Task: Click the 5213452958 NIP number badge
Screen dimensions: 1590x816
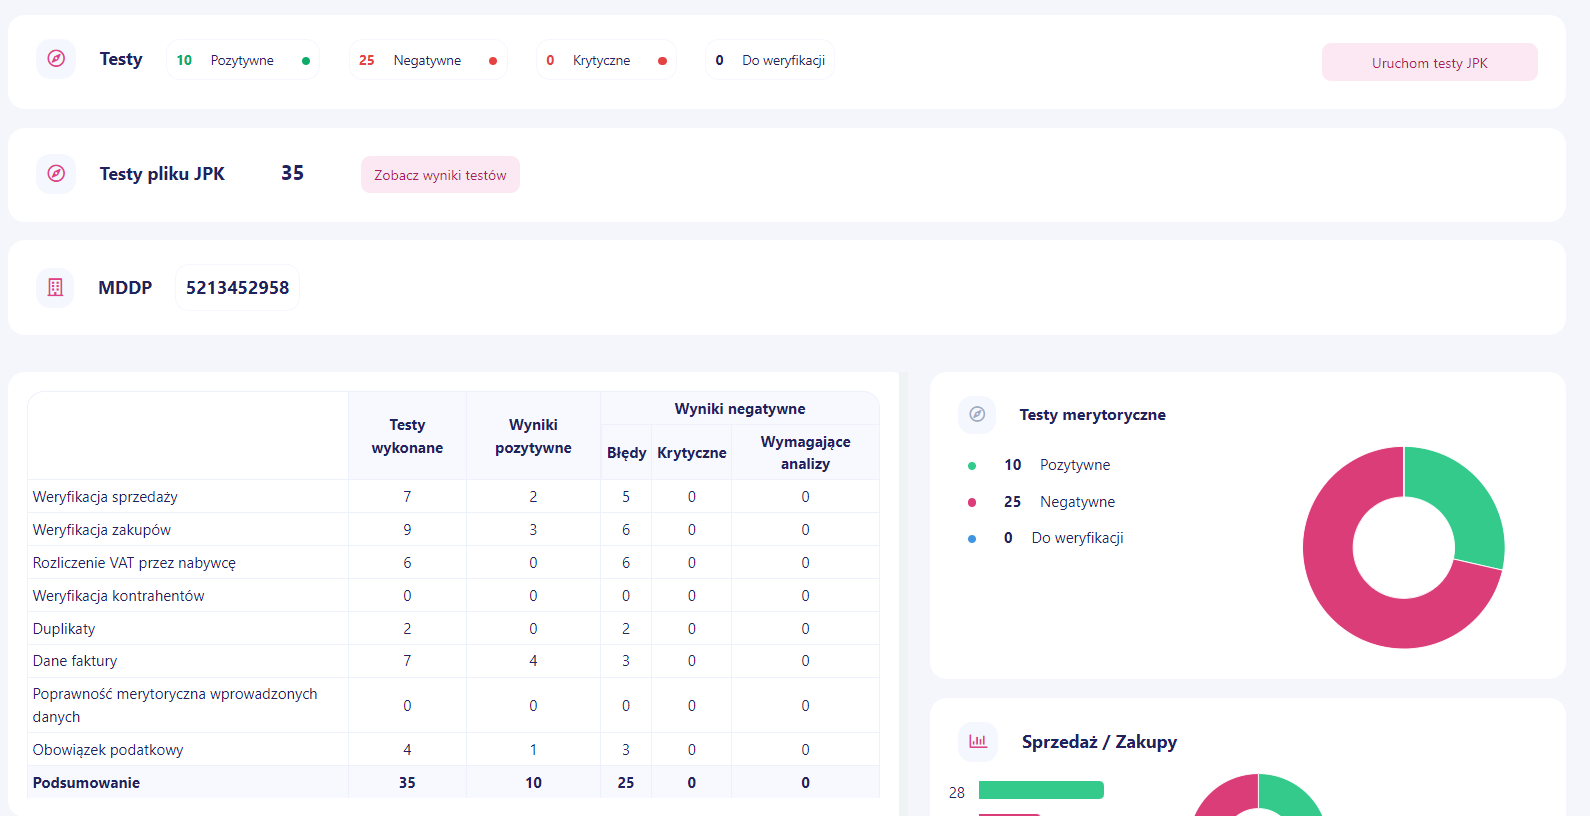Action: tap(237, 288)
